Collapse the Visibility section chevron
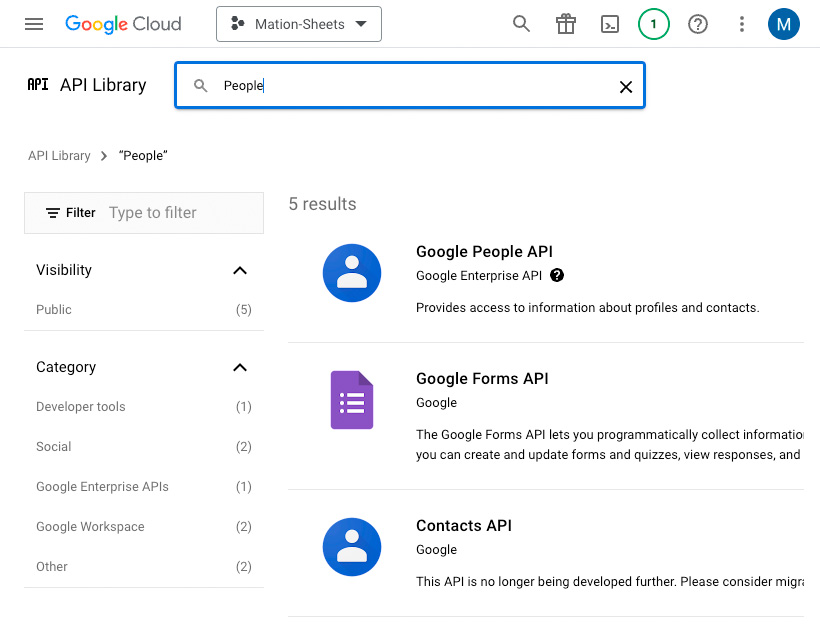 240,270
